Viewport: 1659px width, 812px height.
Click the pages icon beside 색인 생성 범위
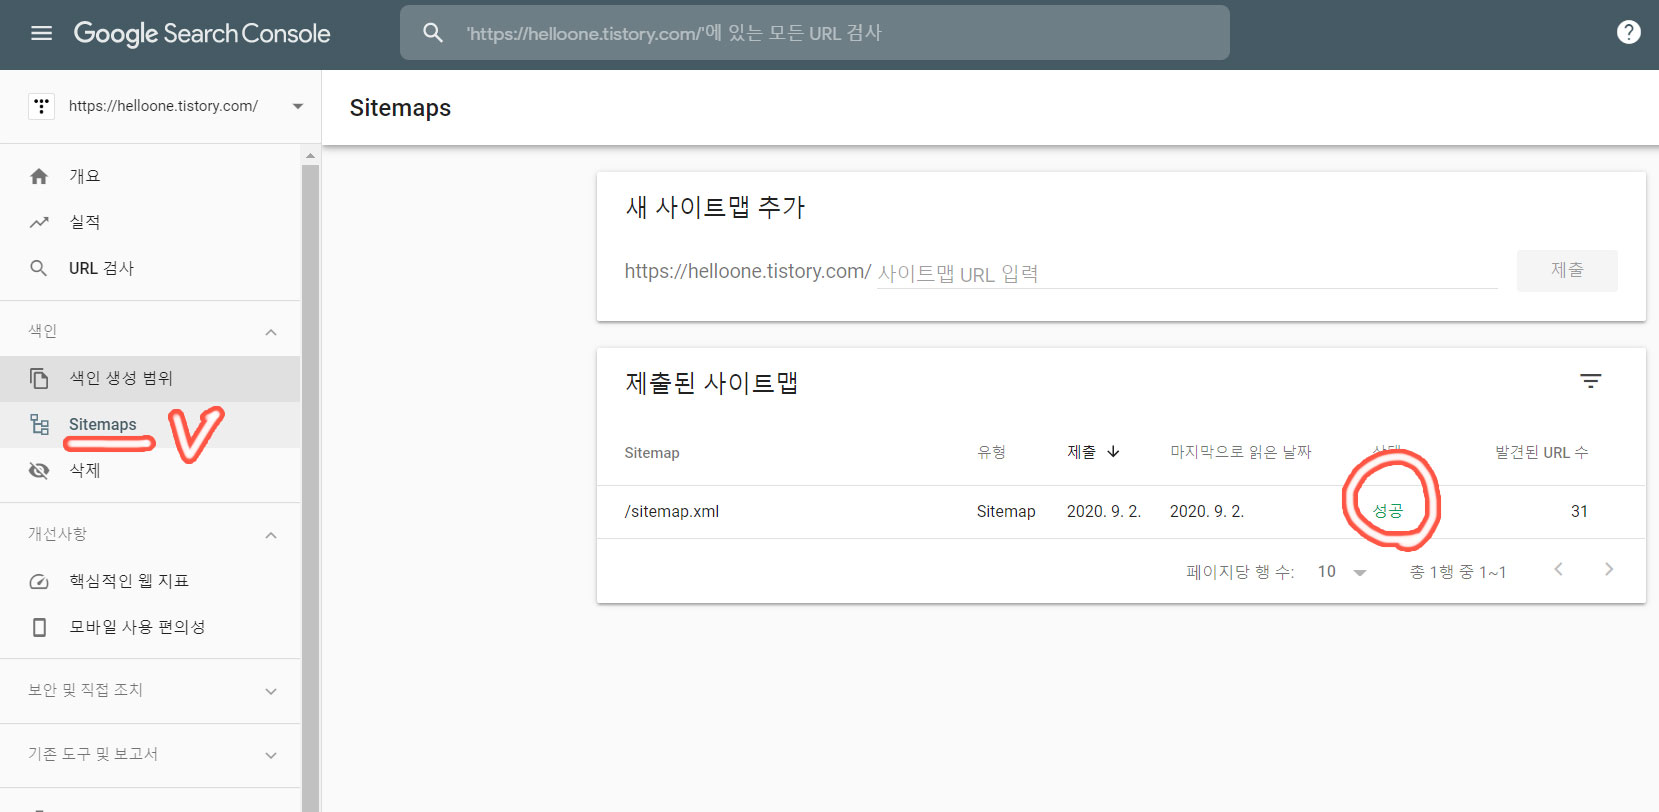point(39,378)
